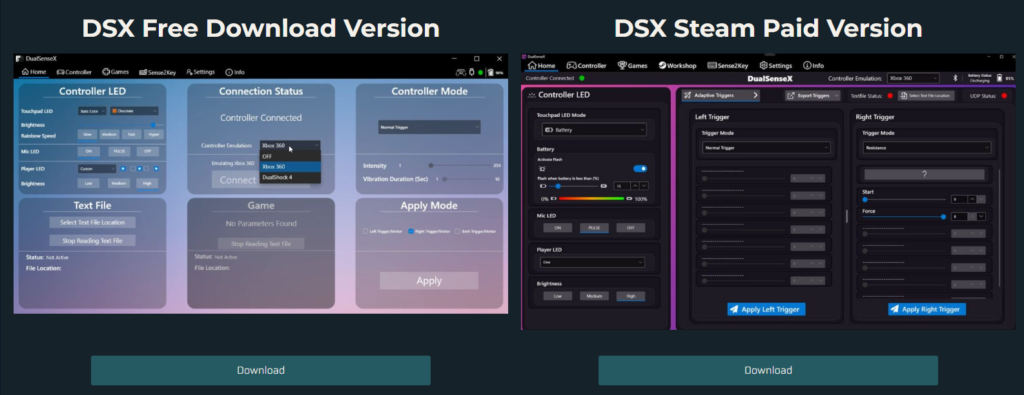Select Hyper rainbow speed
The width and height of the screenshot is (1024, 395).
tap(153, 134)
